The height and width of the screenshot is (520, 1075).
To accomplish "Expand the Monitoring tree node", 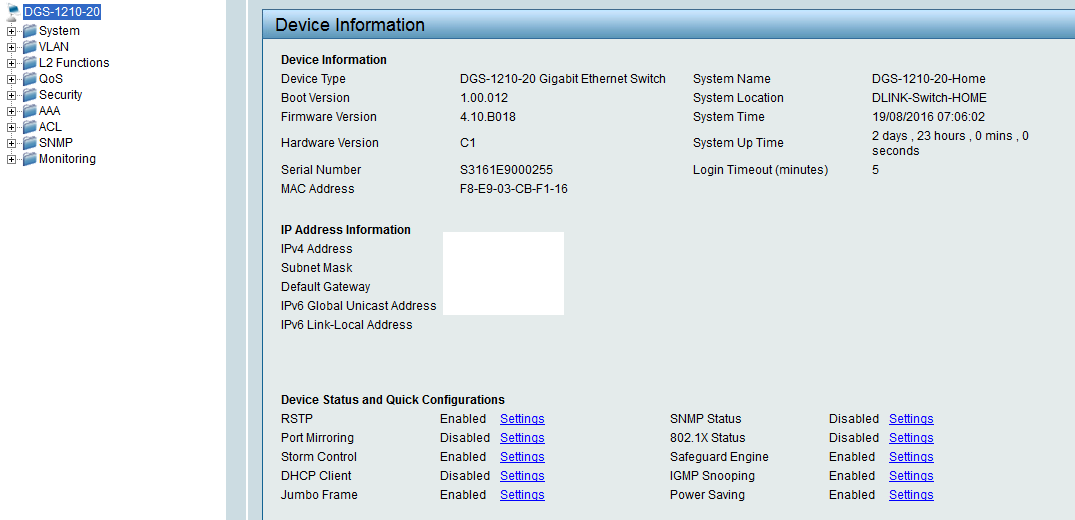I will click(11, 159).
